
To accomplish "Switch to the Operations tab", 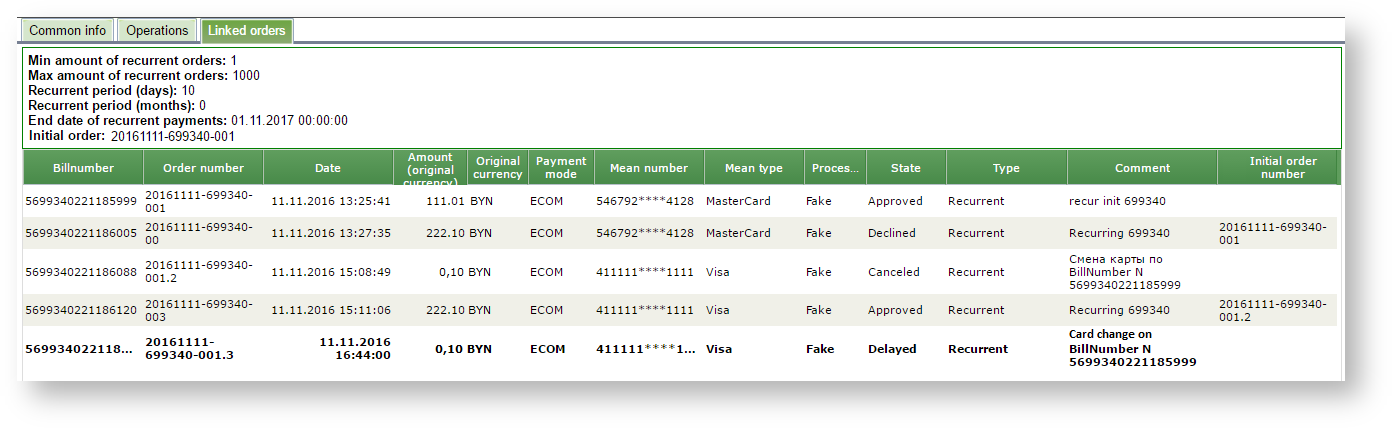I will tap(157, 31).
